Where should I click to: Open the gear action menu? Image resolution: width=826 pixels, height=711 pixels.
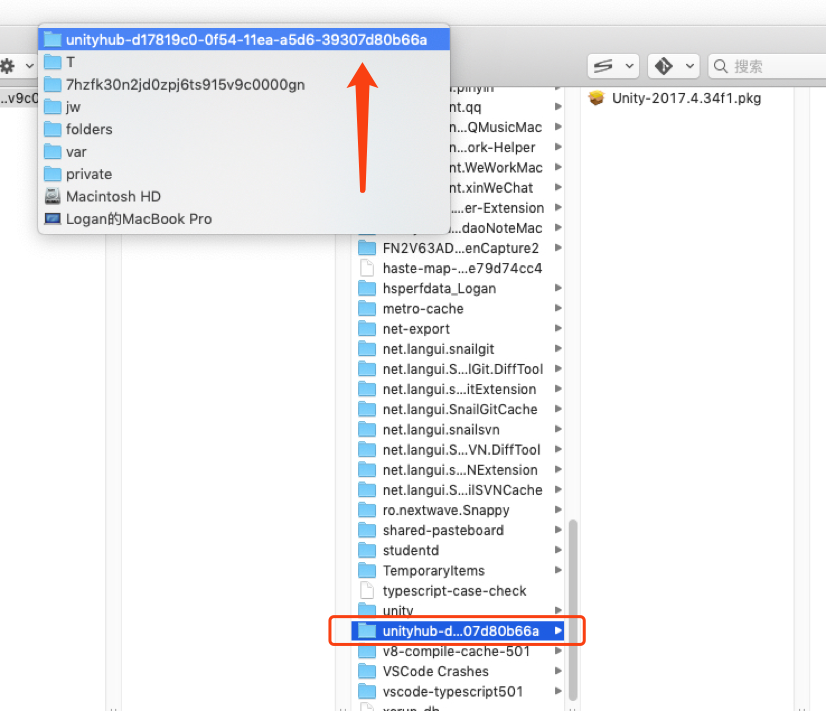point(15,66)
